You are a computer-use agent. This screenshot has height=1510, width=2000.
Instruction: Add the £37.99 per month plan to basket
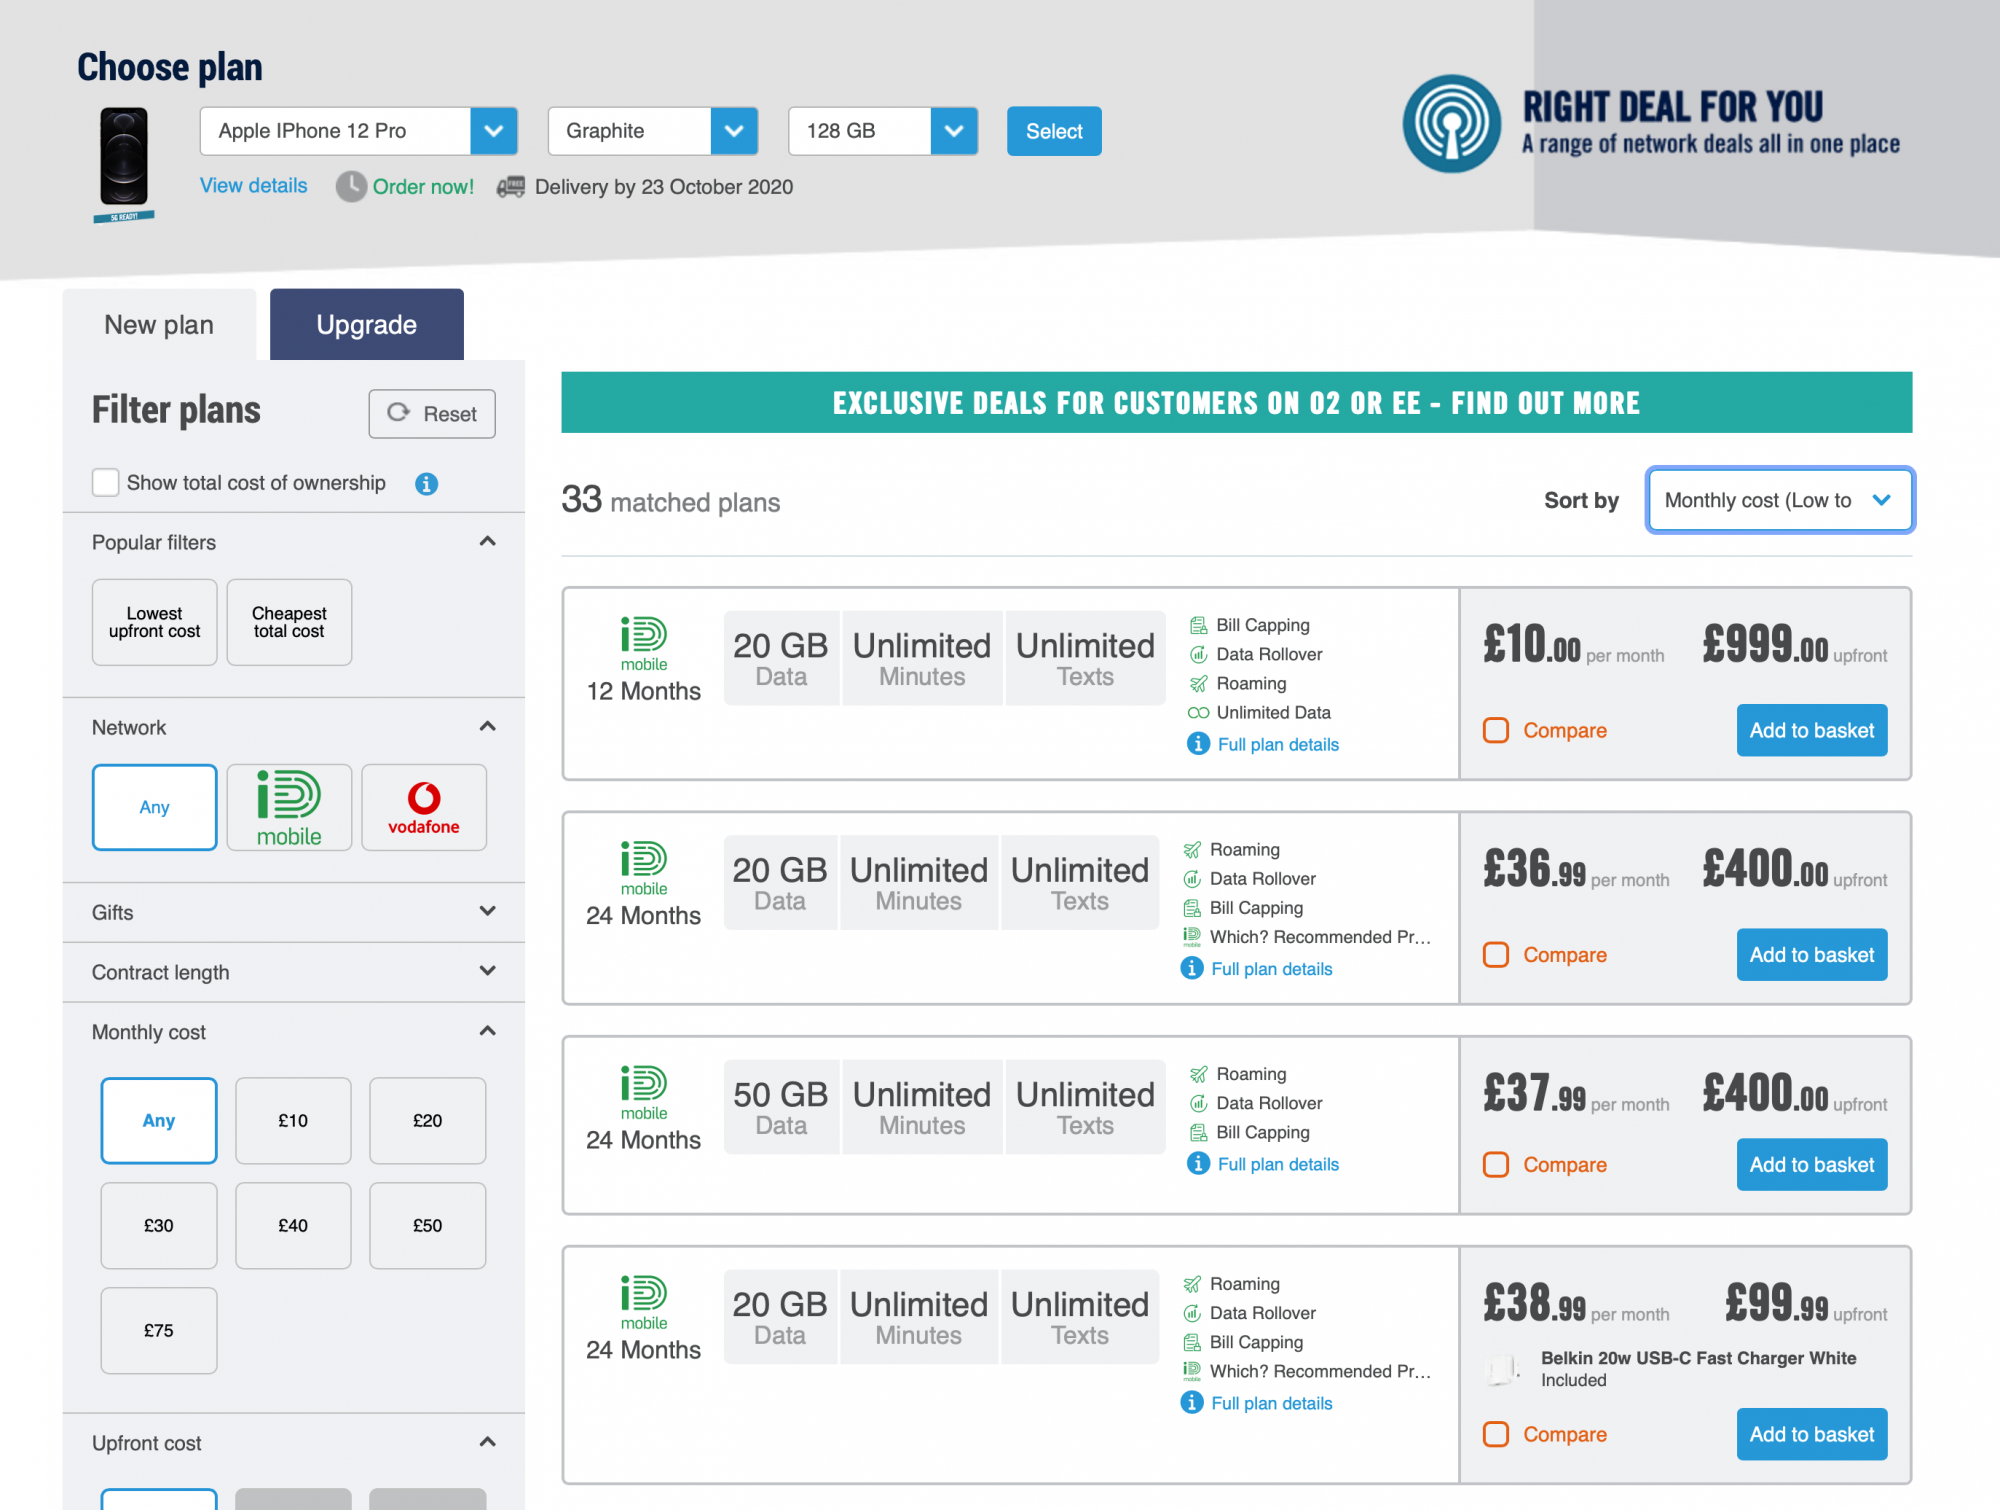1812,1165
